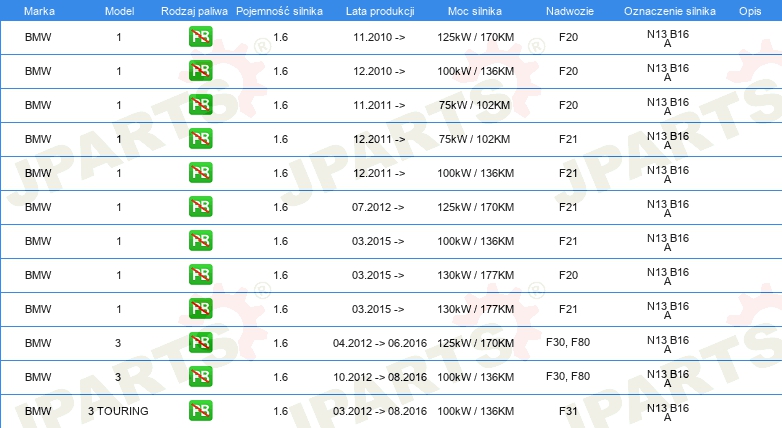
Task: Click the Marka column header
Action: click(x=39, y=11)
